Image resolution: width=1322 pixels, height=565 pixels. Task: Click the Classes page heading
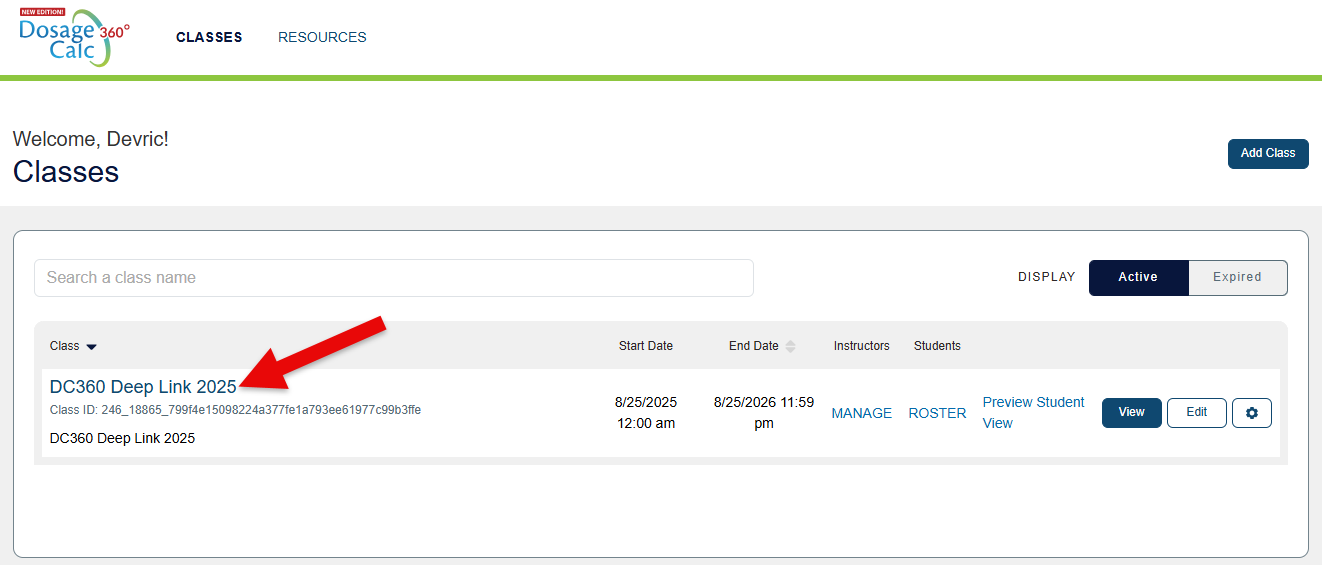point(66,172)
